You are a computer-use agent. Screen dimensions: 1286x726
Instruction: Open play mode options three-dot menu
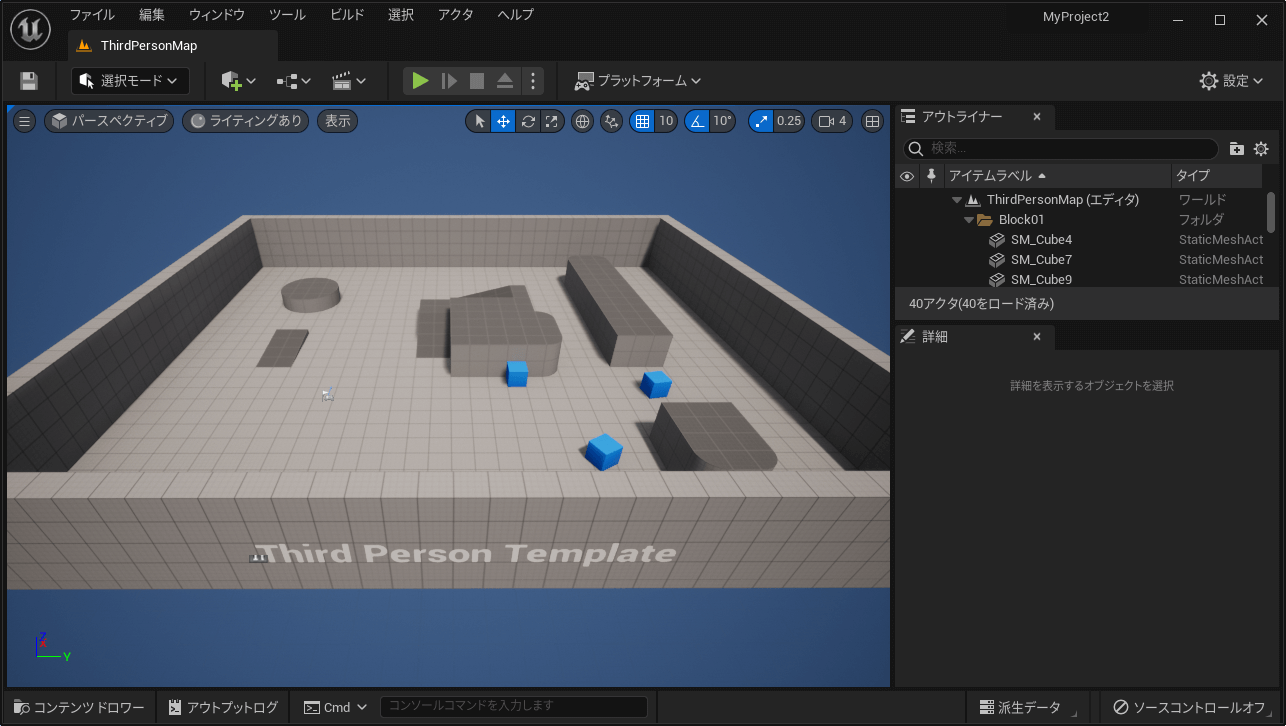(533, 81)
